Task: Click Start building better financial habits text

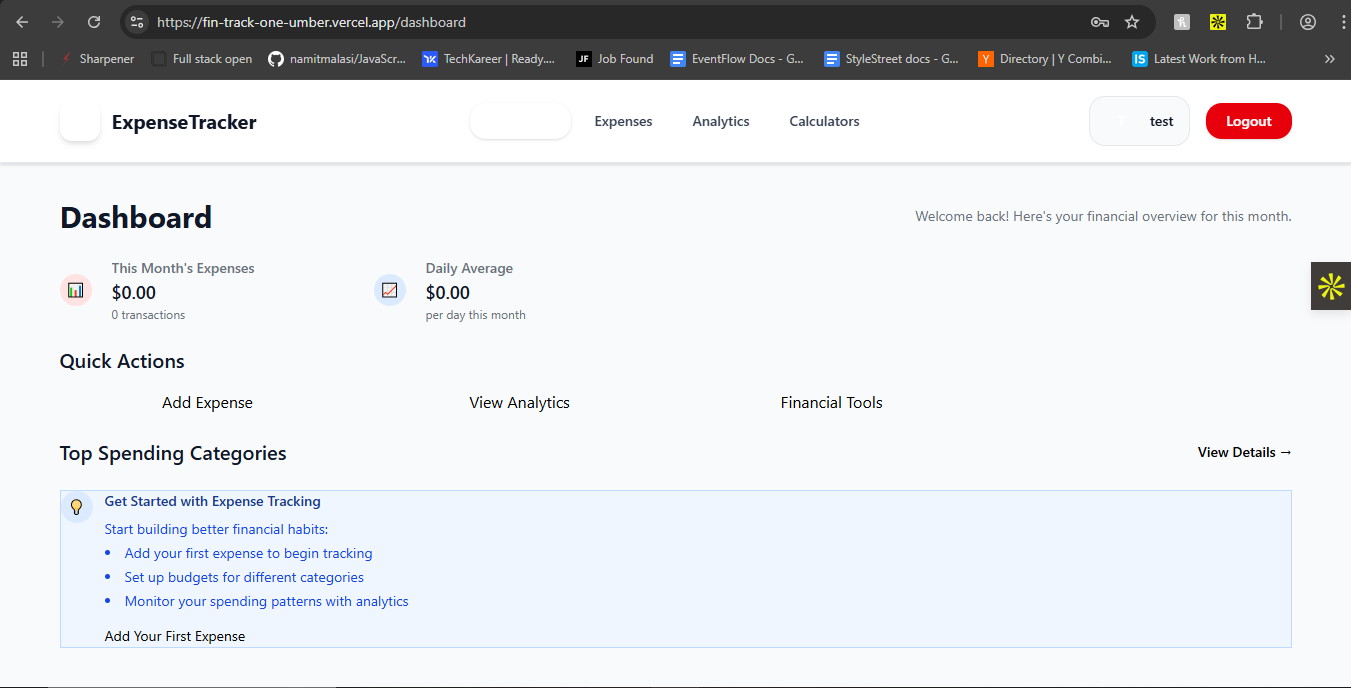Action: (x=216, y=529)
